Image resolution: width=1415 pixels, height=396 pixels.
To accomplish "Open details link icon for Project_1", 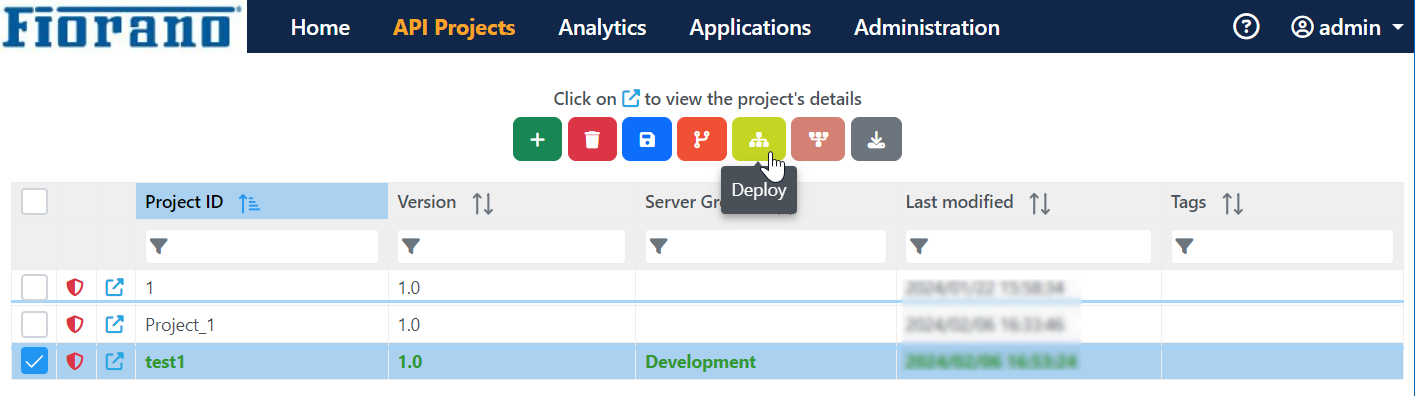I will (x=115, y=324).
